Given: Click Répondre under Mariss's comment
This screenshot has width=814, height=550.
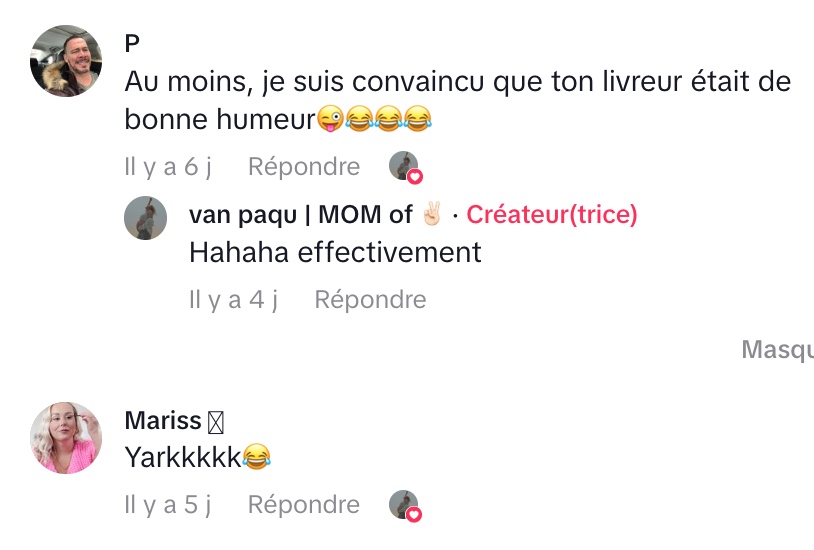Looking at the screenshot, I should (304, 505).
